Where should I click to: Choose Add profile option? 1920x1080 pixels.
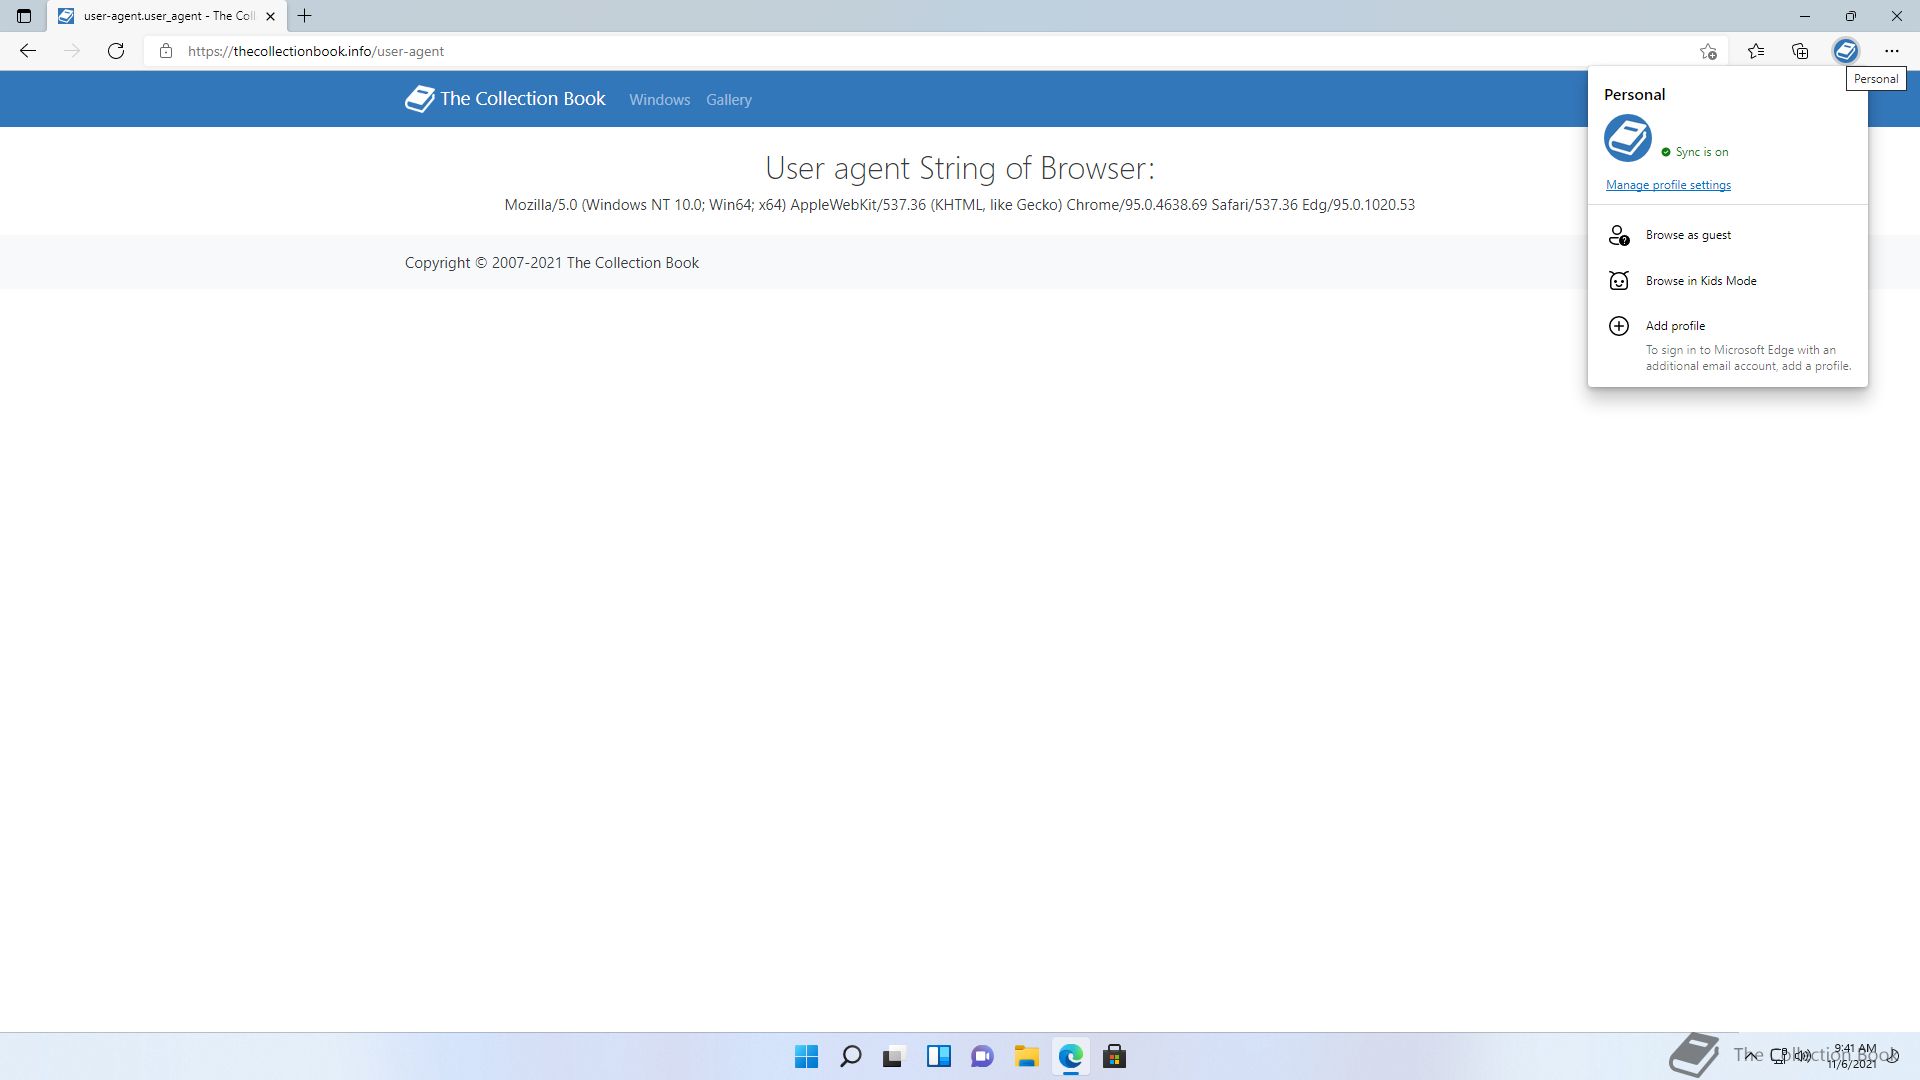(x=1675, y=326)
